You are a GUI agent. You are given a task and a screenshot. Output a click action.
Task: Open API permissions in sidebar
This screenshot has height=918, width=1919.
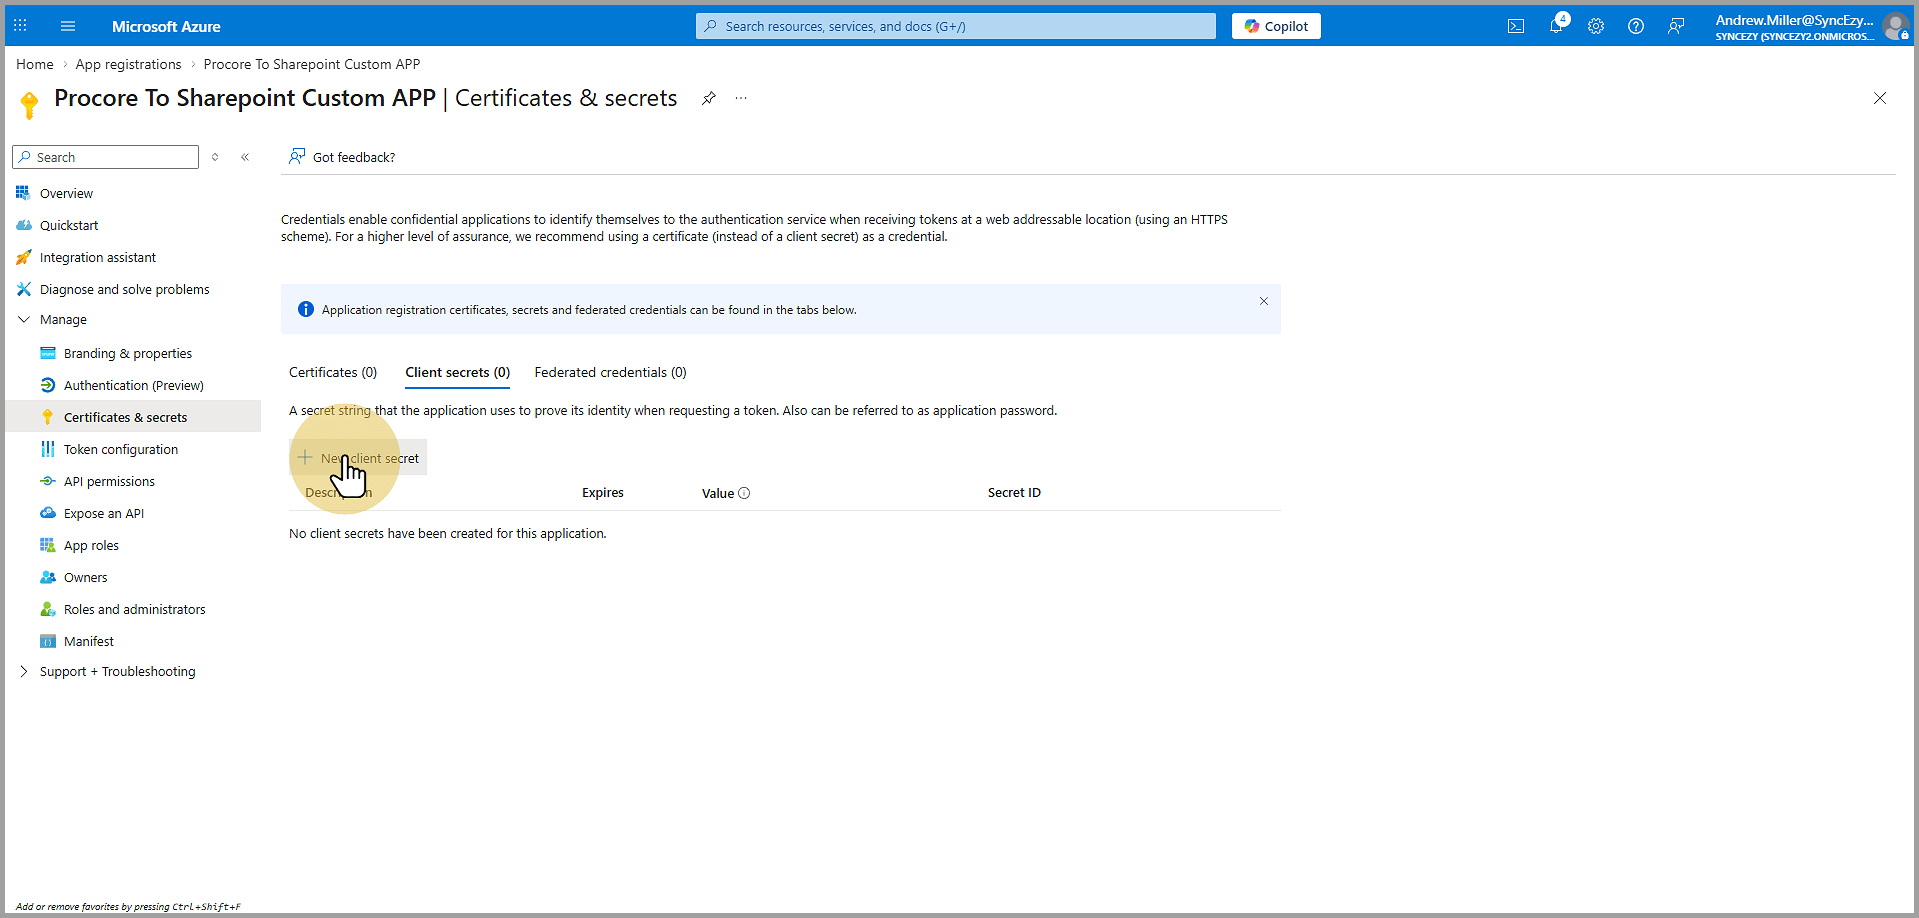[109, 482]
